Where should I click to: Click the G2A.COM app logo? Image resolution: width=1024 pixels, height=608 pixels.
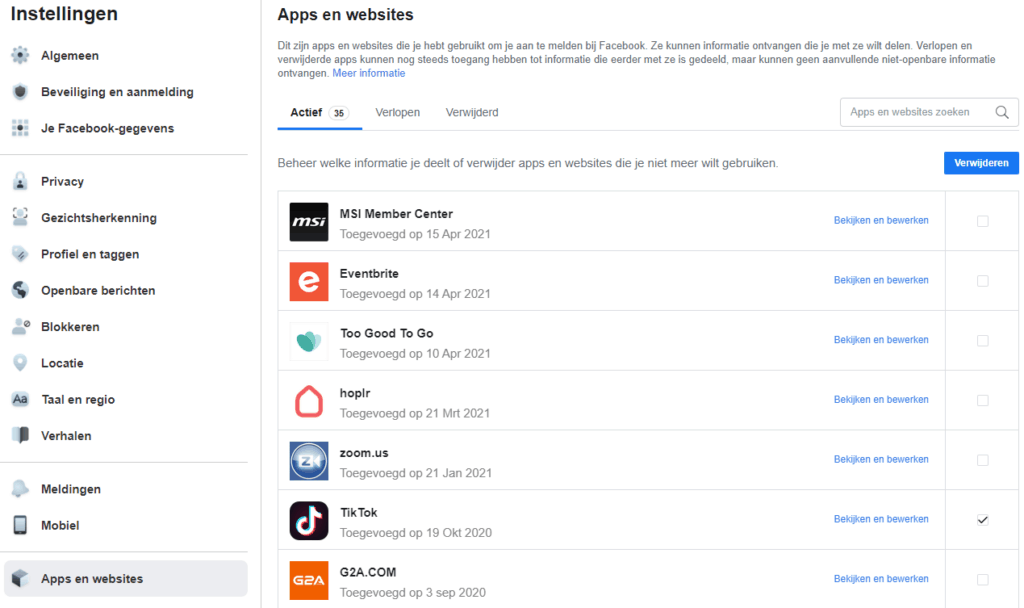coord(309,580)
